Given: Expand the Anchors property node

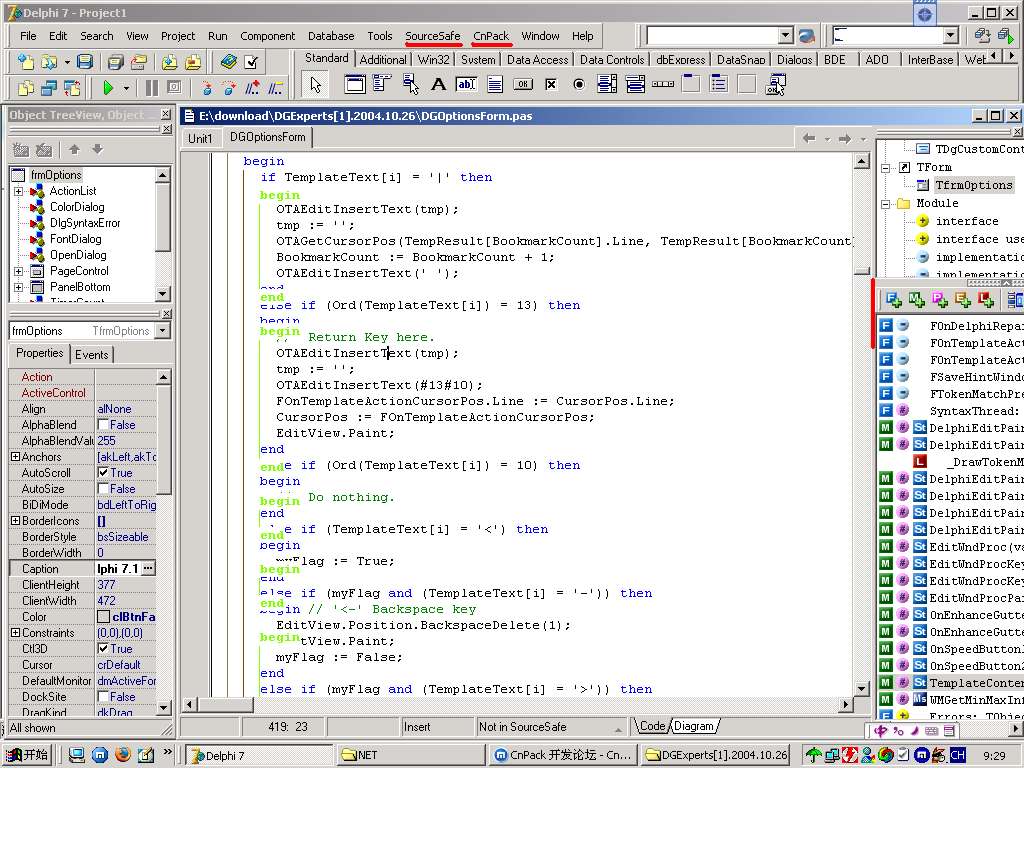Looking at the screenshot, I should coord(15,457).
